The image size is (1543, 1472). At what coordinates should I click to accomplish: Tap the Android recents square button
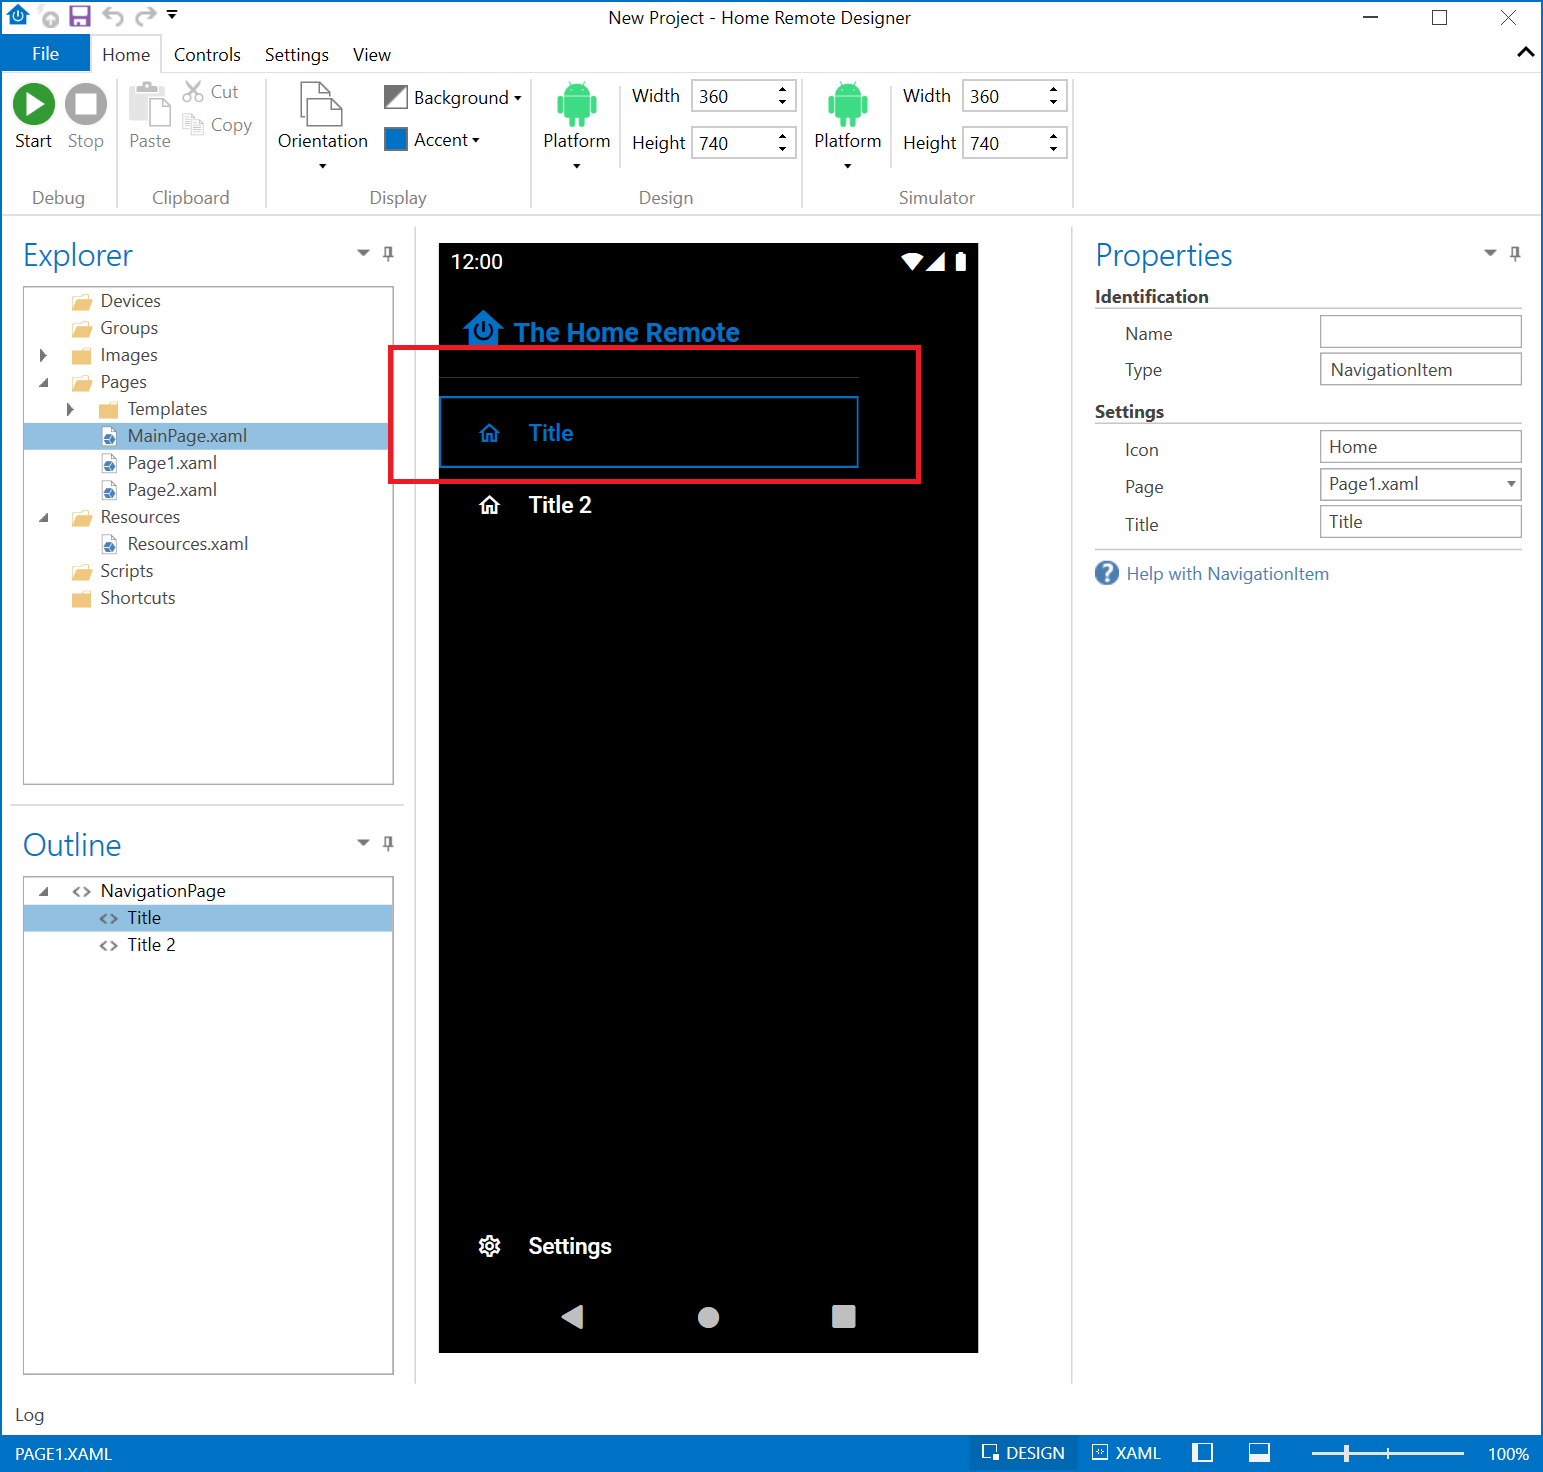pyautogui.click(x=843, y=1316)
